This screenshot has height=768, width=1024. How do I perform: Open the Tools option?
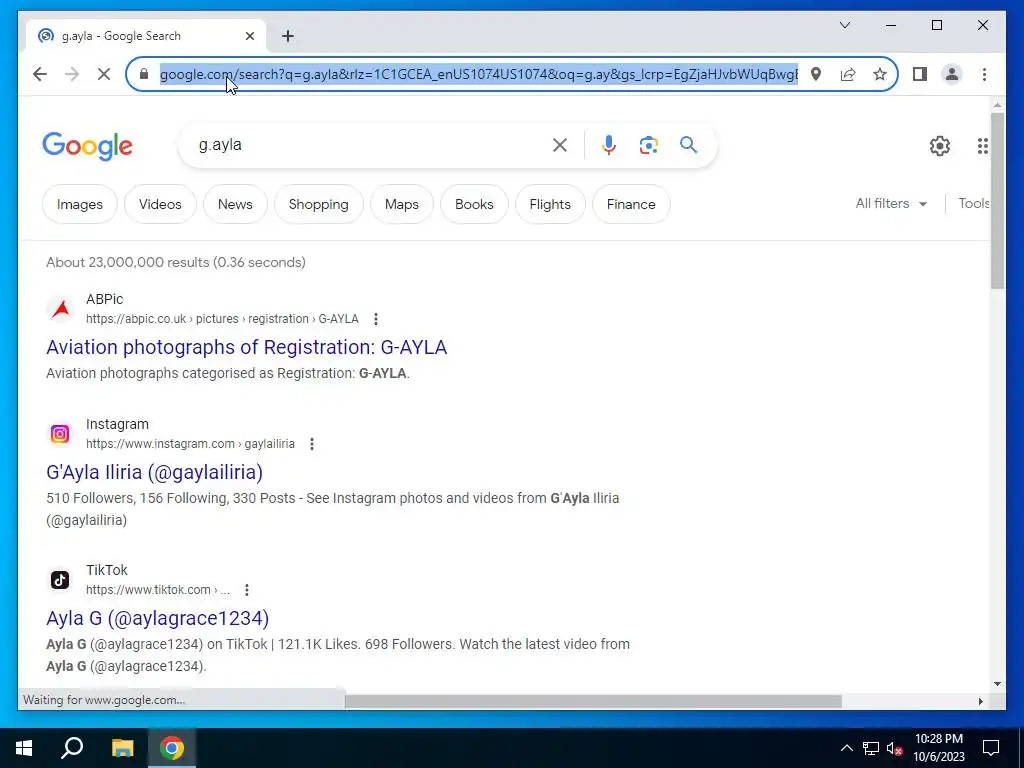tap(973, 204)
